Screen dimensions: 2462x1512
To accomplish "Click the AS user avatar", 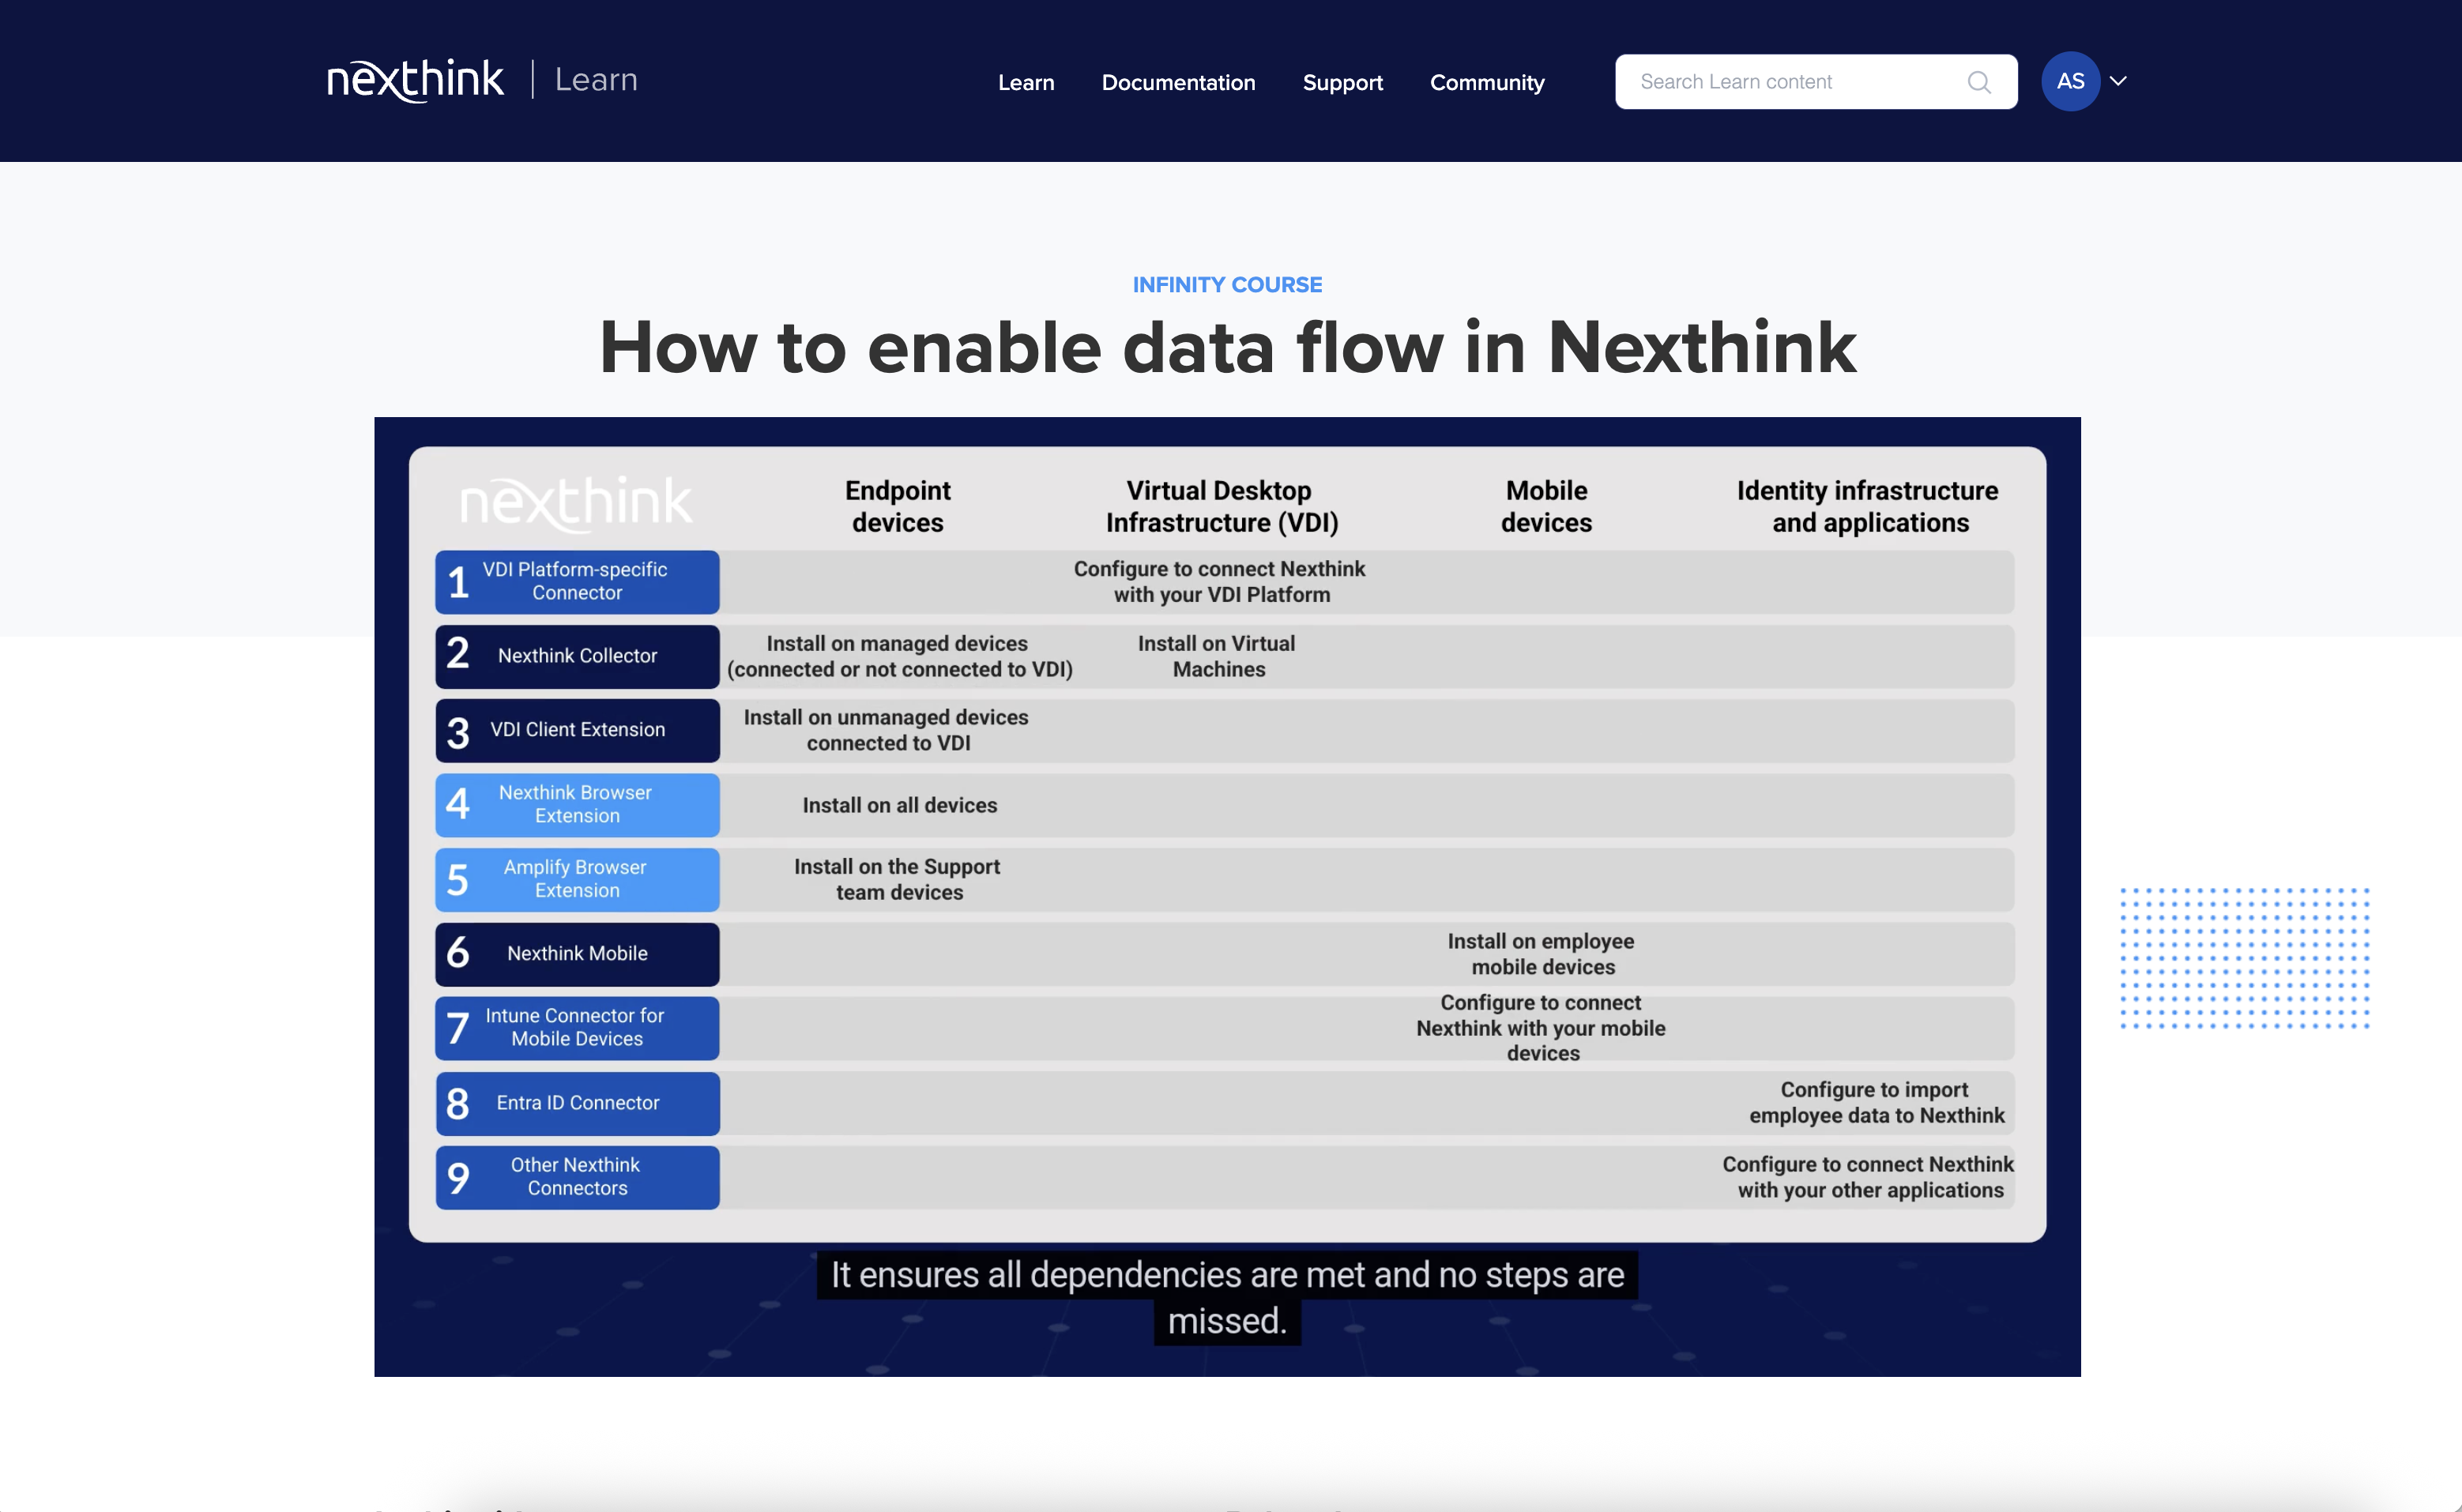I will coord(2069,81).
